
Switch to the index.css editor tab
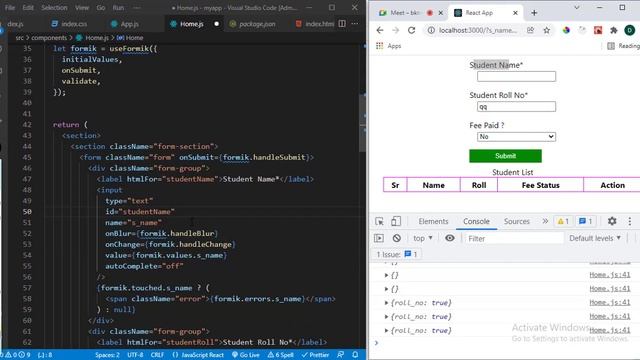pyautogui.click(x=69, y=24)
